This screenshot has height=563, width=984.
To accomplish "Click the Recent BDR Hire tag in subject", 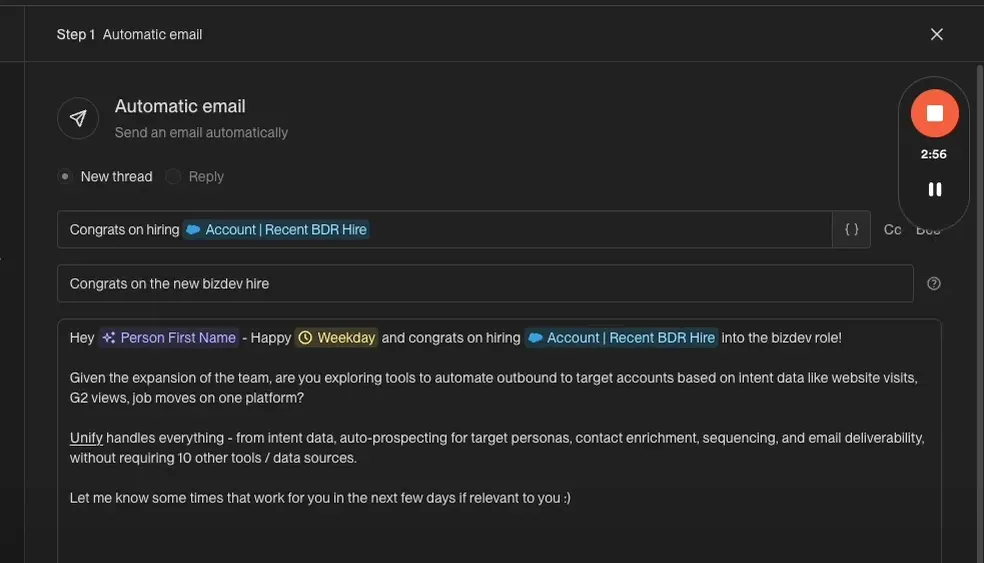I will [277, 230].
